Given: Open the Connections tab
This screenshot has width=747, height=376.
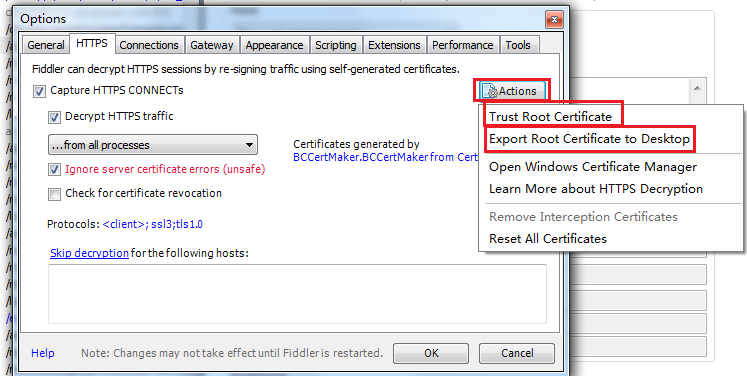Looking at the screenshot, I should click(x=149, y=45).
